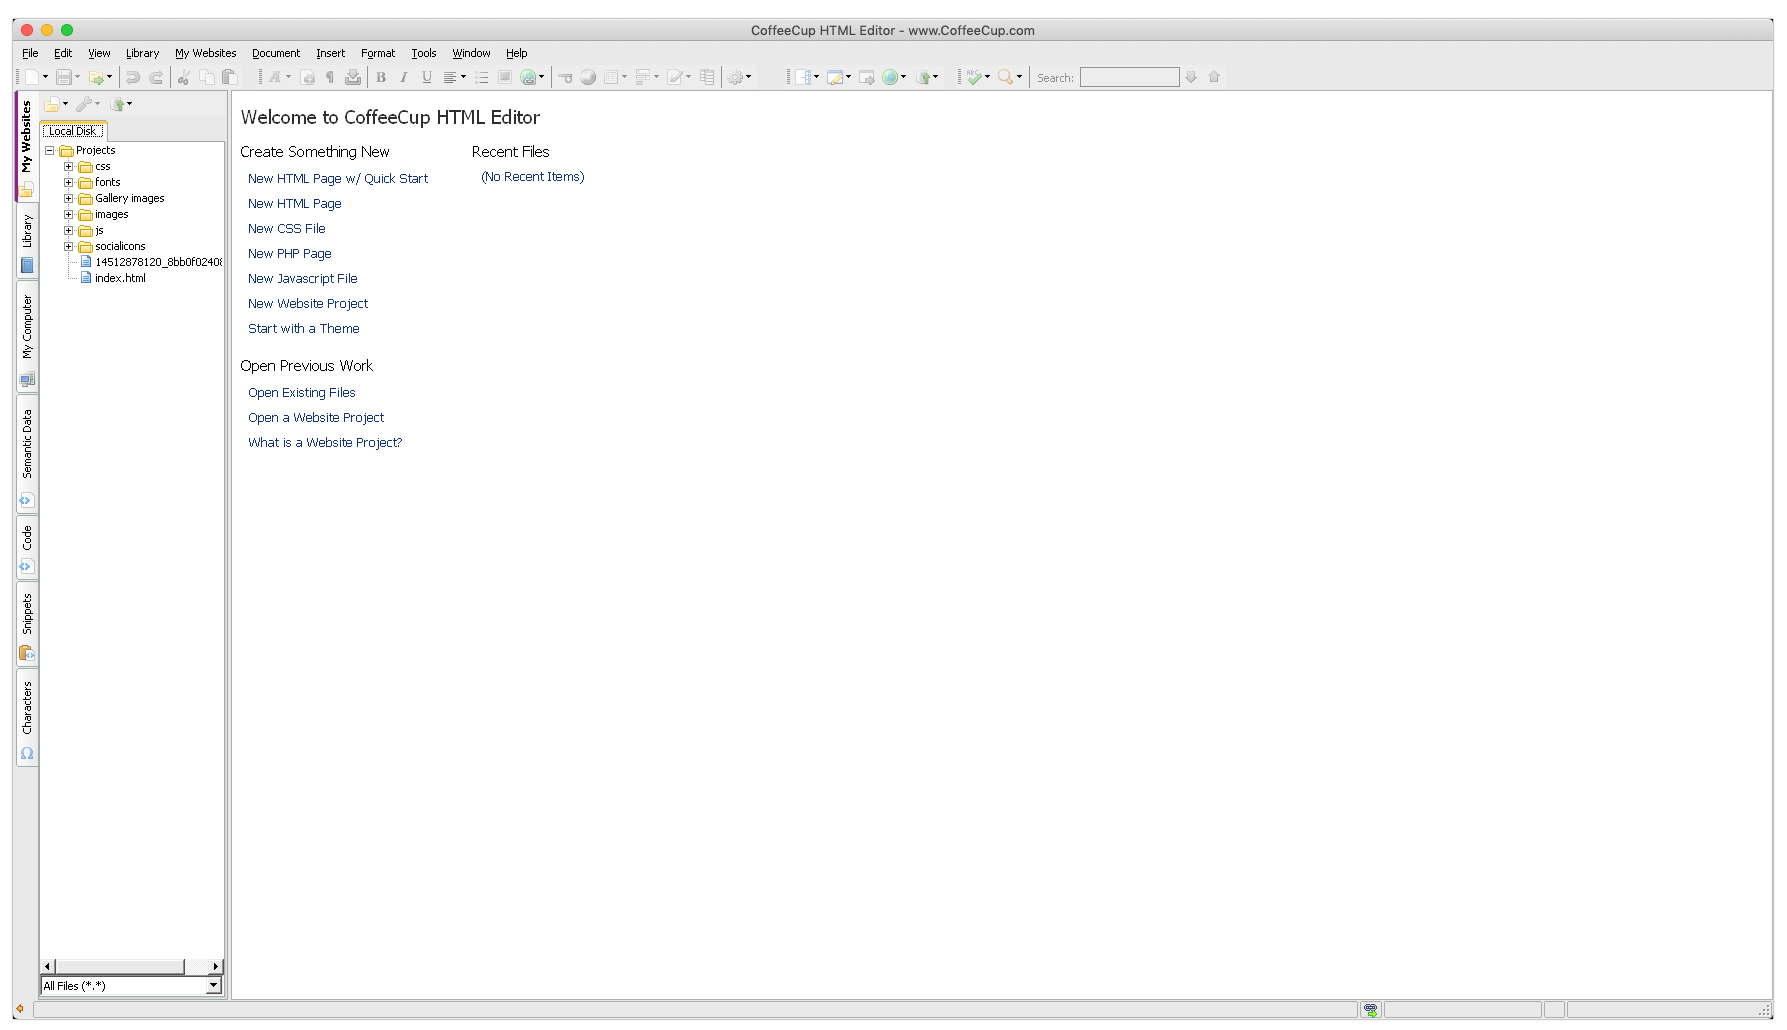The width and height of the screenshot is (1787, 1030).
Task: Click the Italic formatting icon
Action: 404,77
